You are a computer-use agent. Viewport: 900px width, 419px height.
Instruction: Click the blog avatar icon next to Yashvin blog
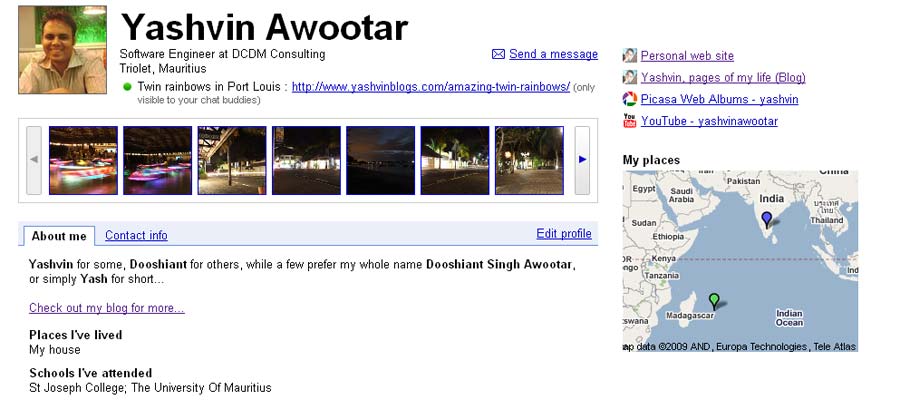[x=630, y=77]
